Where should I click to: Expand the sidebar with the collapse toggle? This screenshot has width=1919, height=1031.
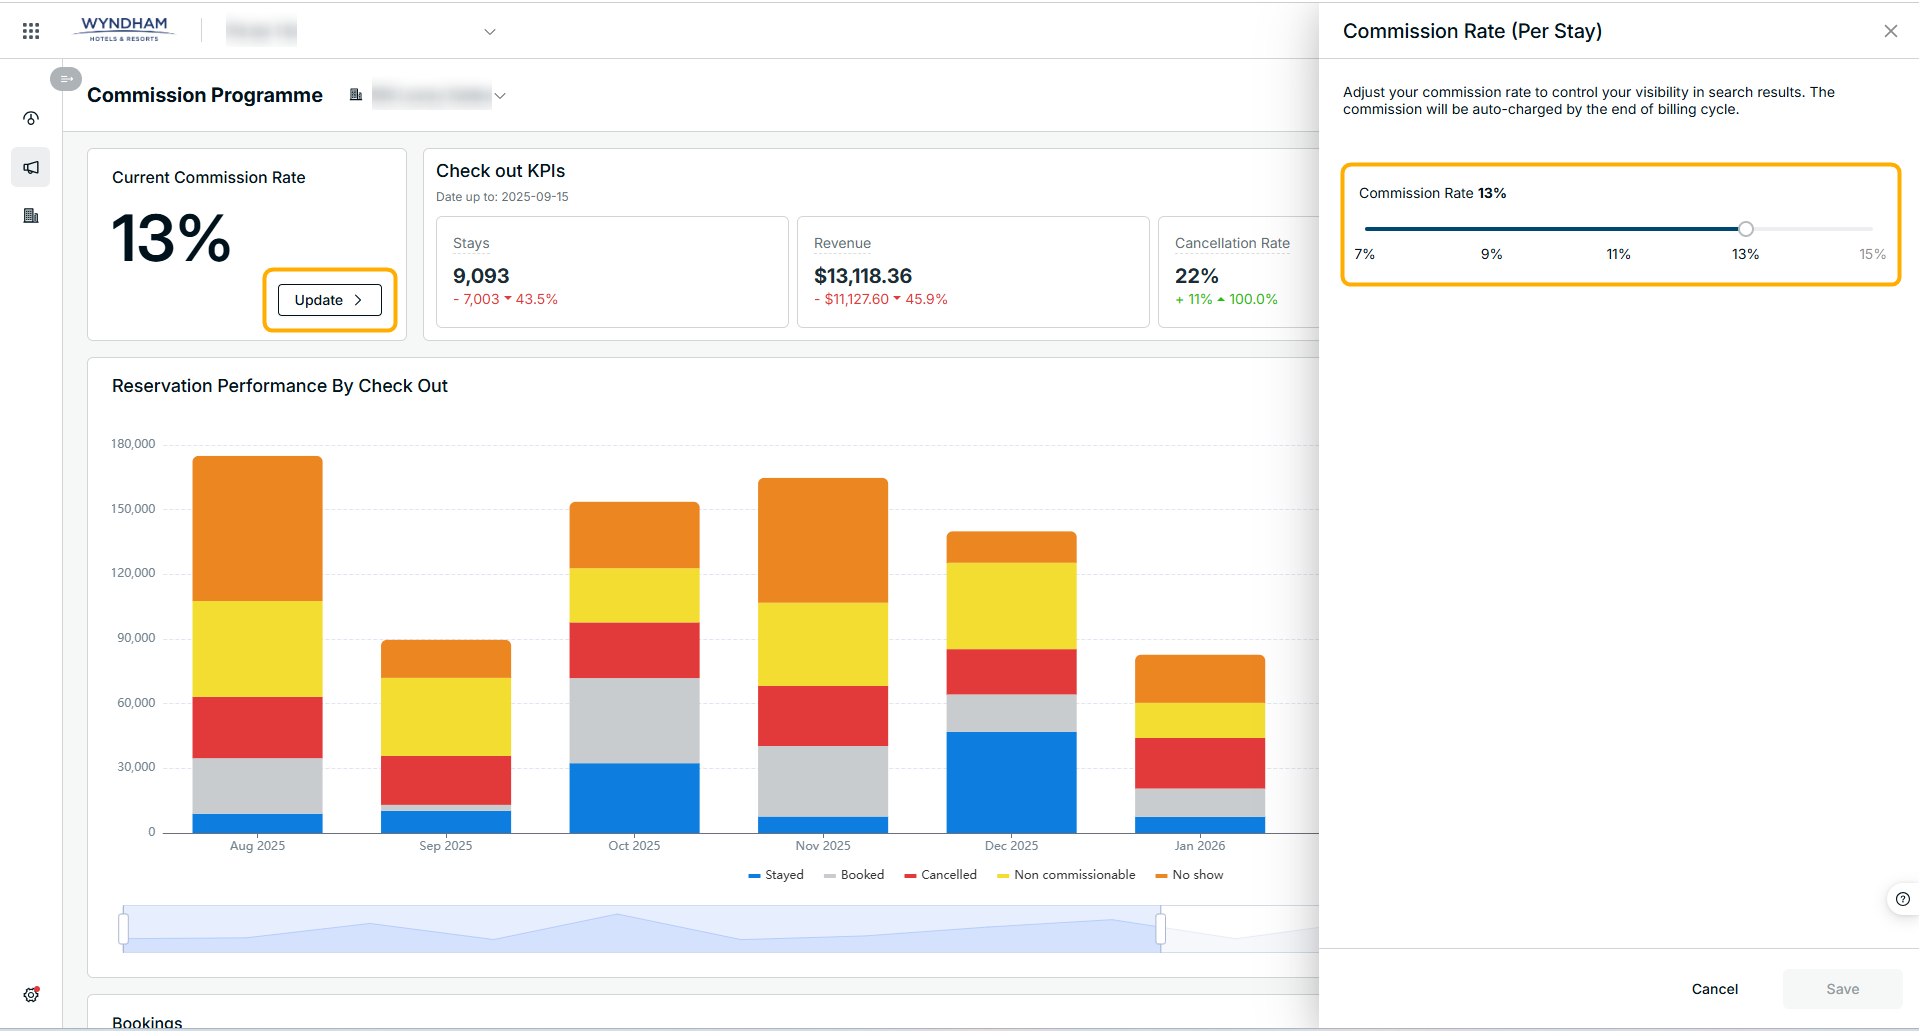coord(66,79)
